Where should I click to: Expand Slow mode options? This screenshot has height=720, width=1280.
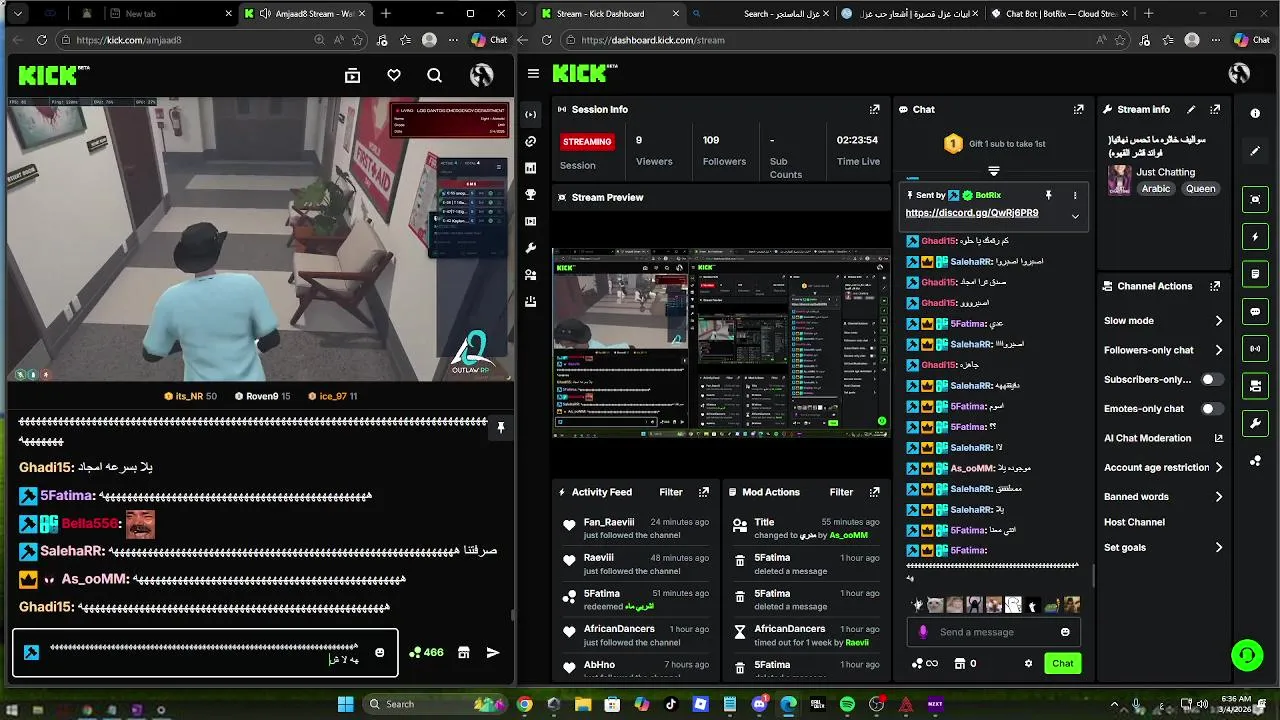(x=1218, y=321)
